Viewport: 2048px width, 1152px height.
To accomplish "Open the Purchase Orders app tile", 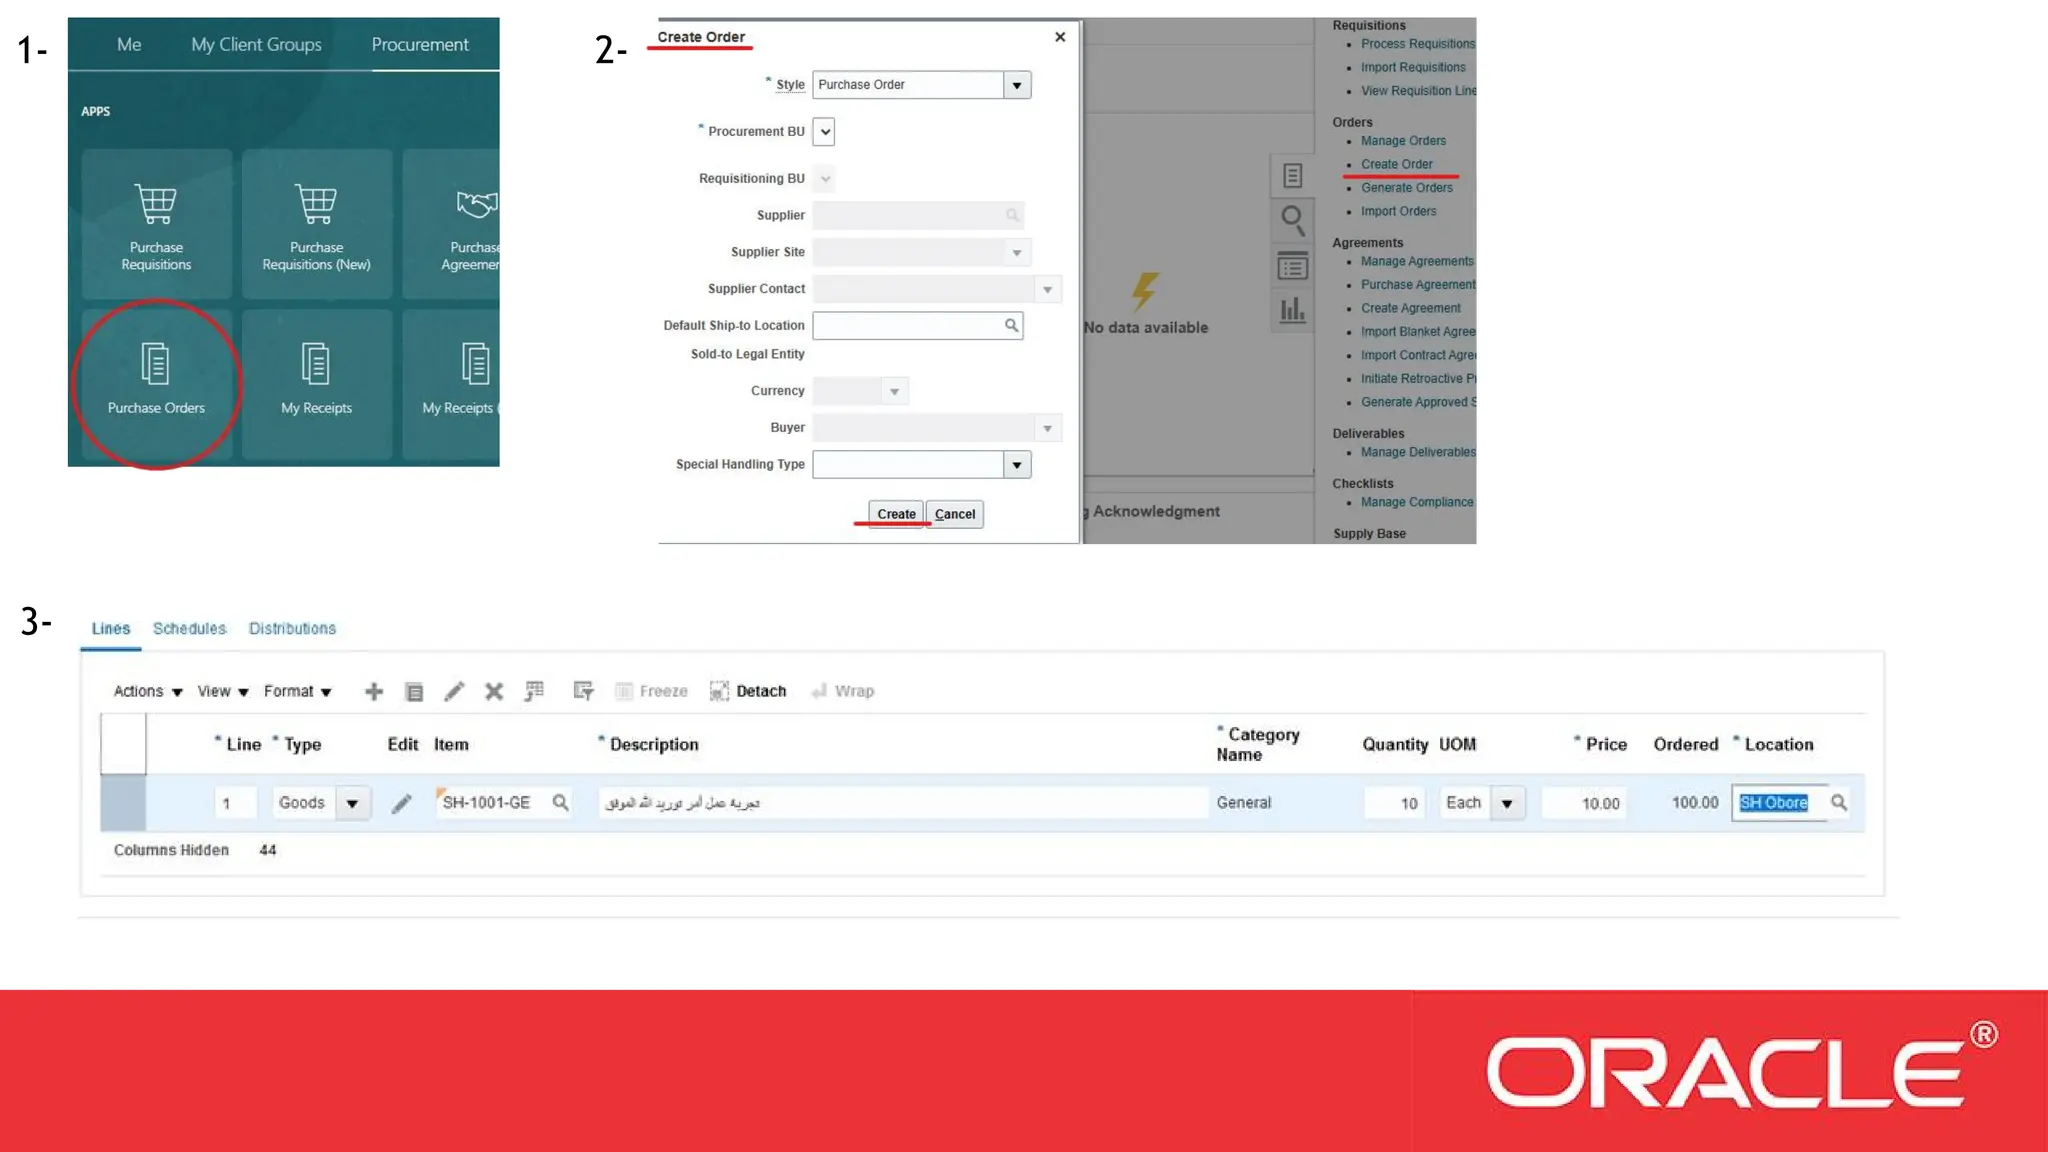I will coord(156,381).
